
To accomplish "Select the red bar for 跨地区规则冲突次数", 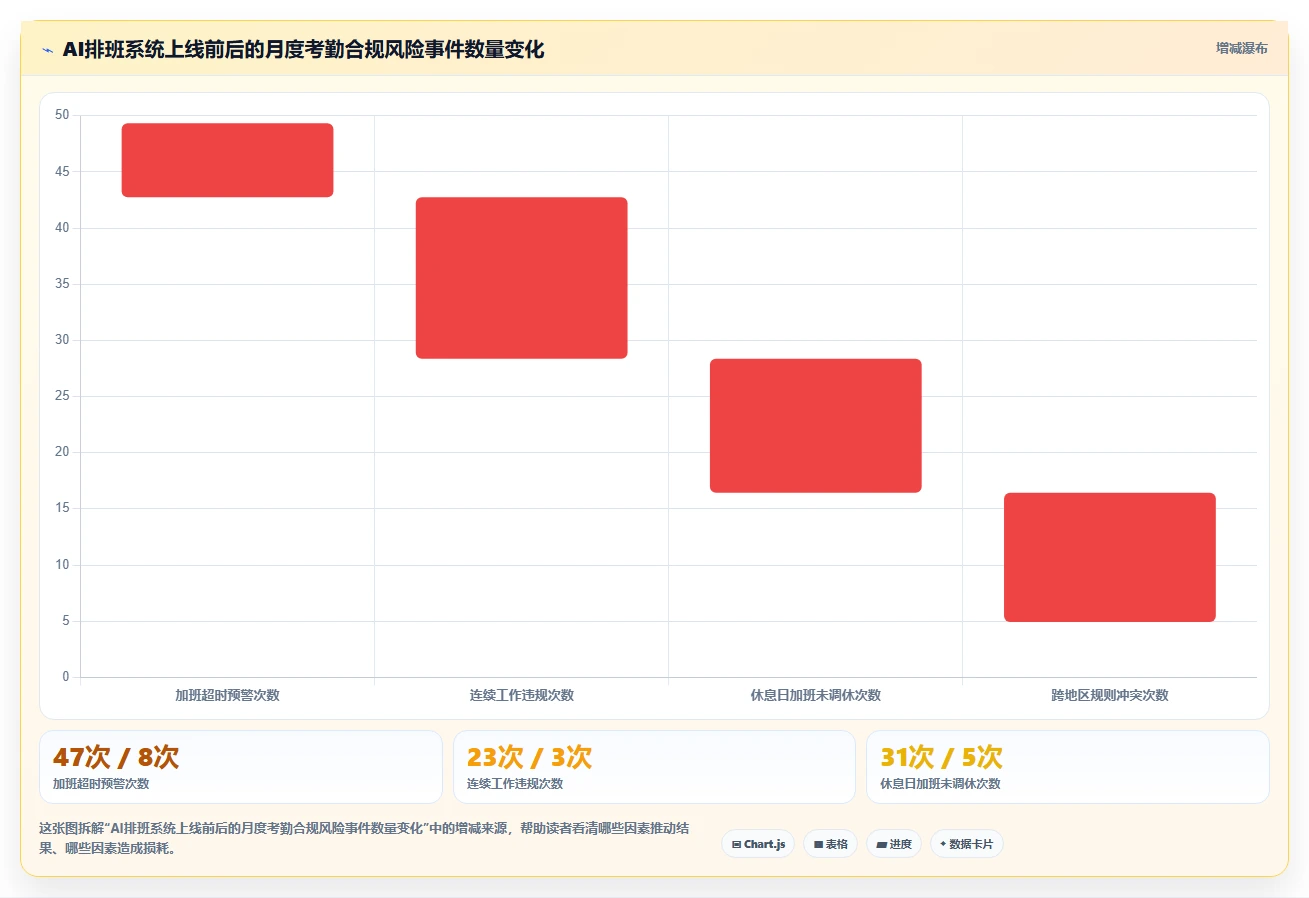I will 1109,557.
